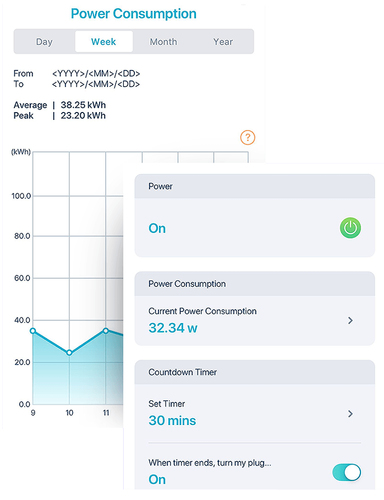Click the chart data point at 9
The width and height of the screenshot is (384, 500).
coord(33,331)
